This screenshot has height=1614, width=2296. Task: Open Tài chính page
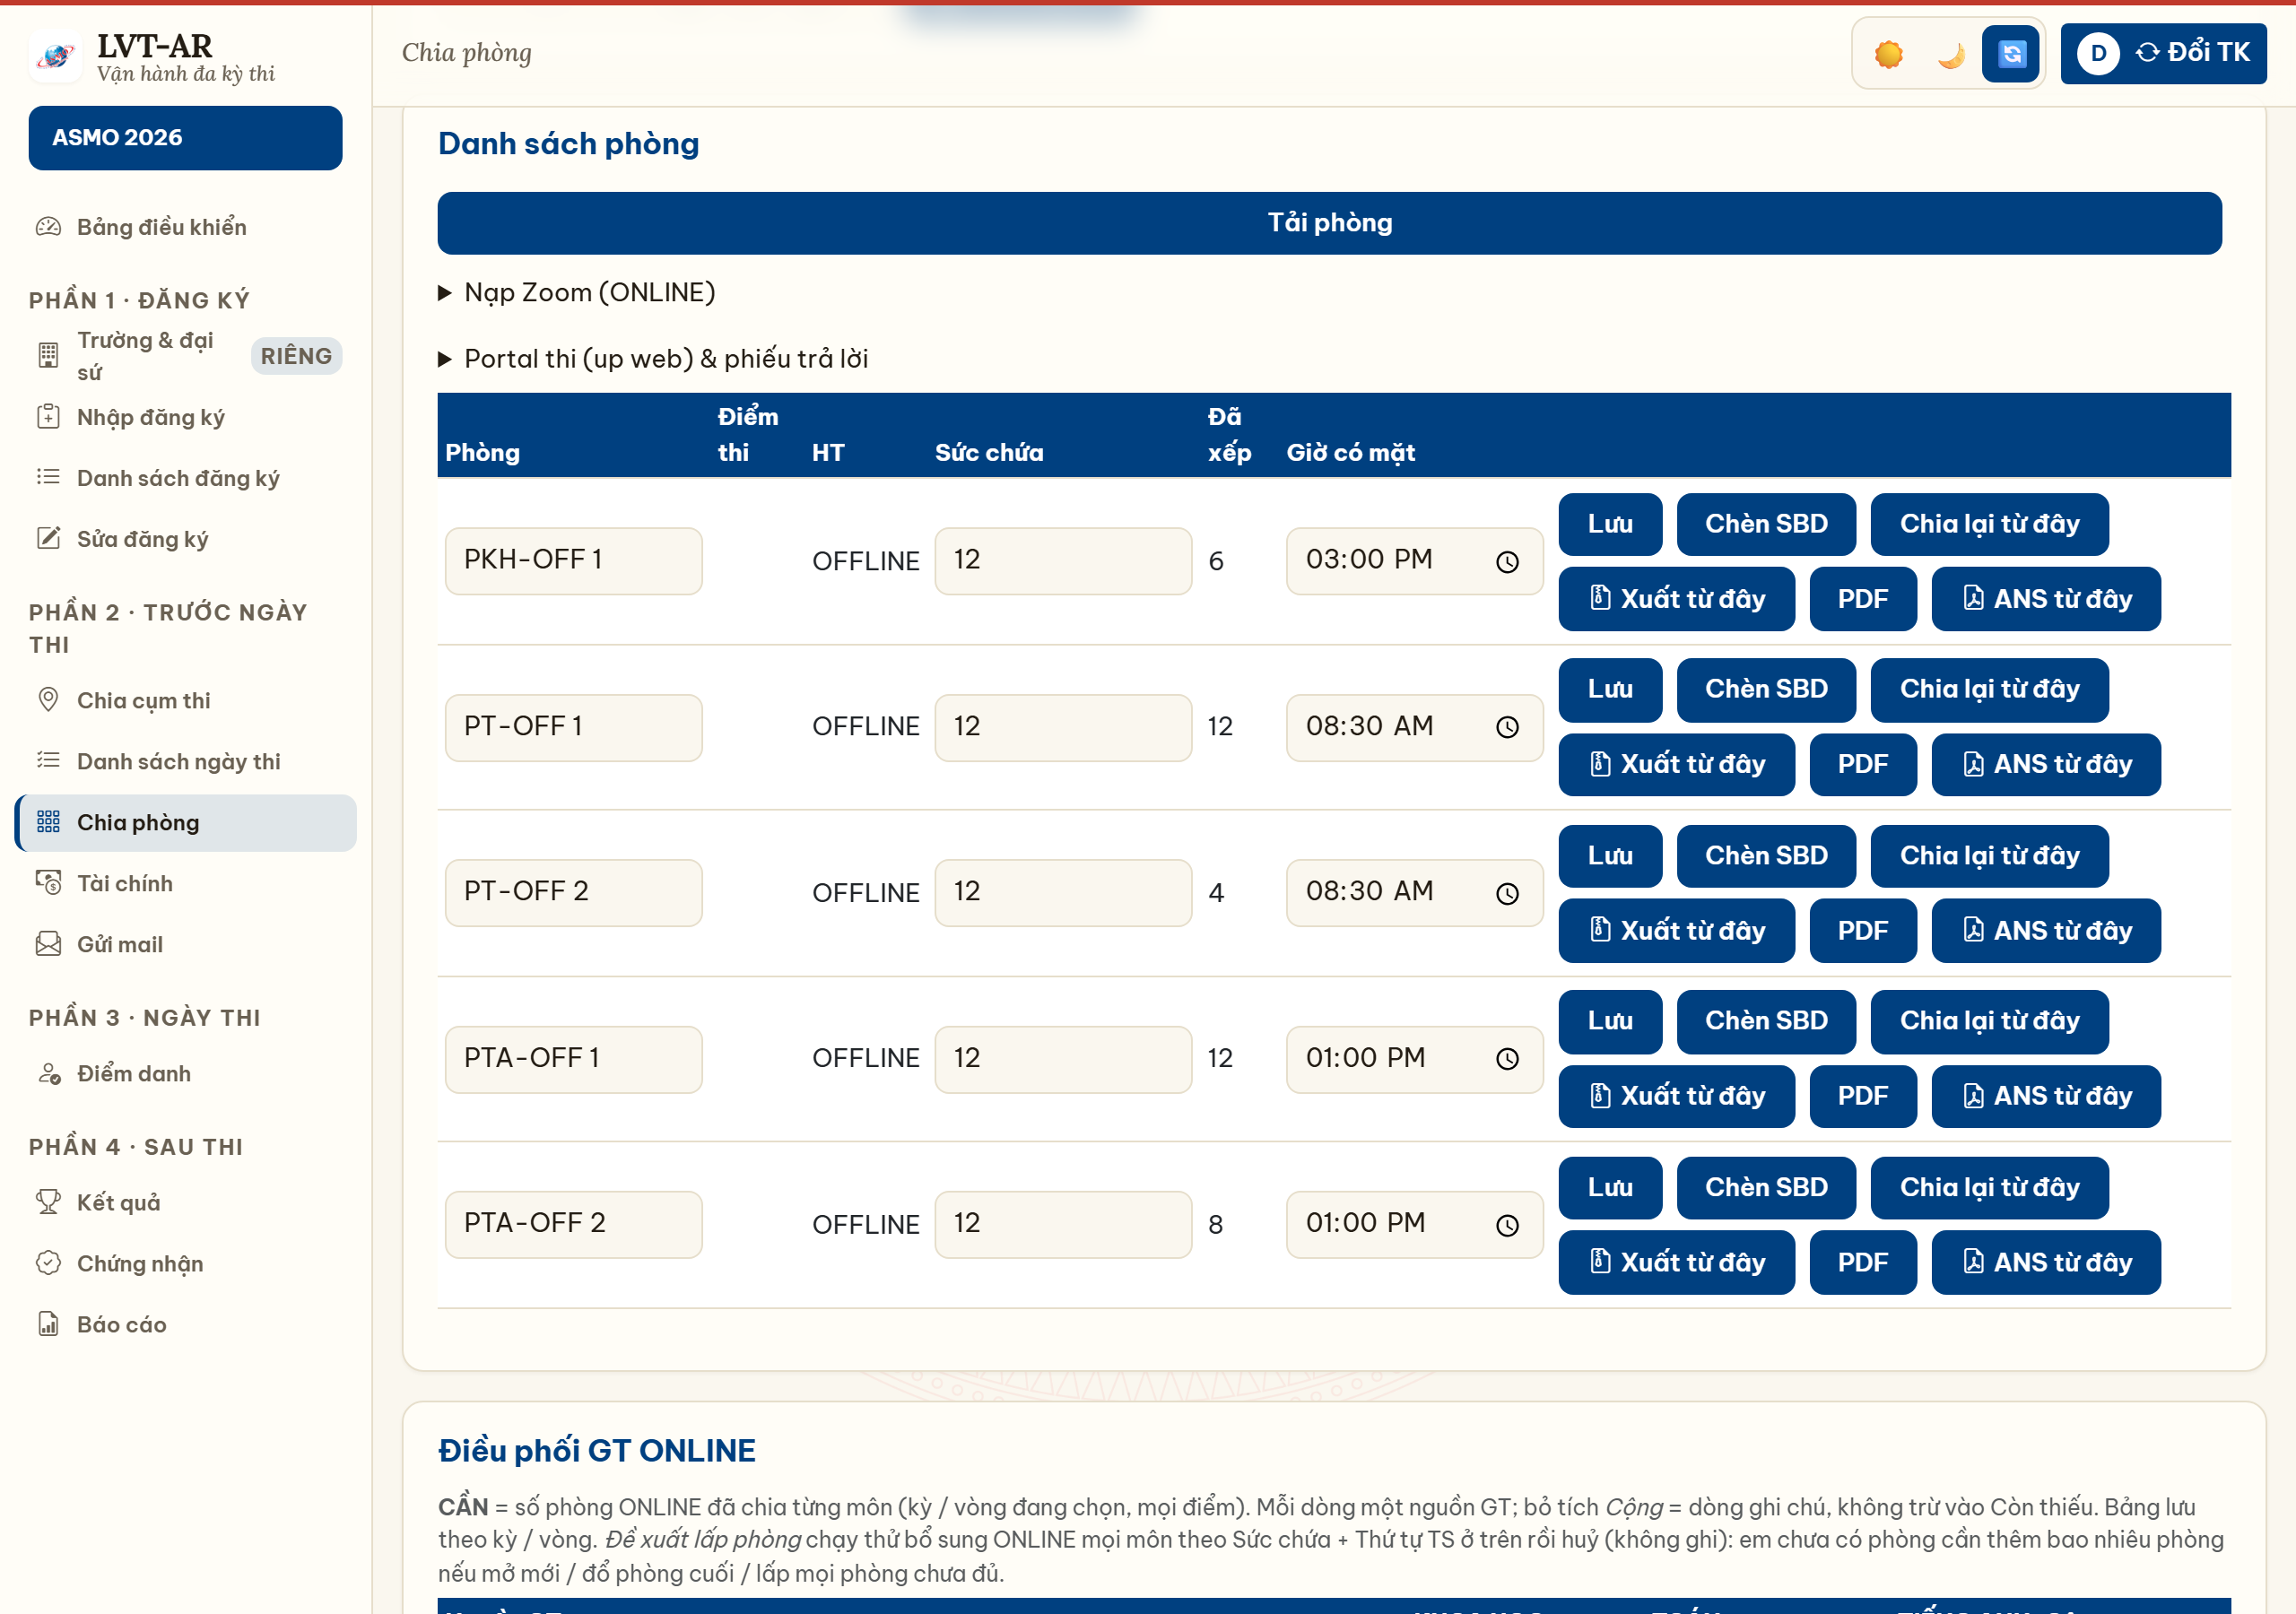point(186,883)
